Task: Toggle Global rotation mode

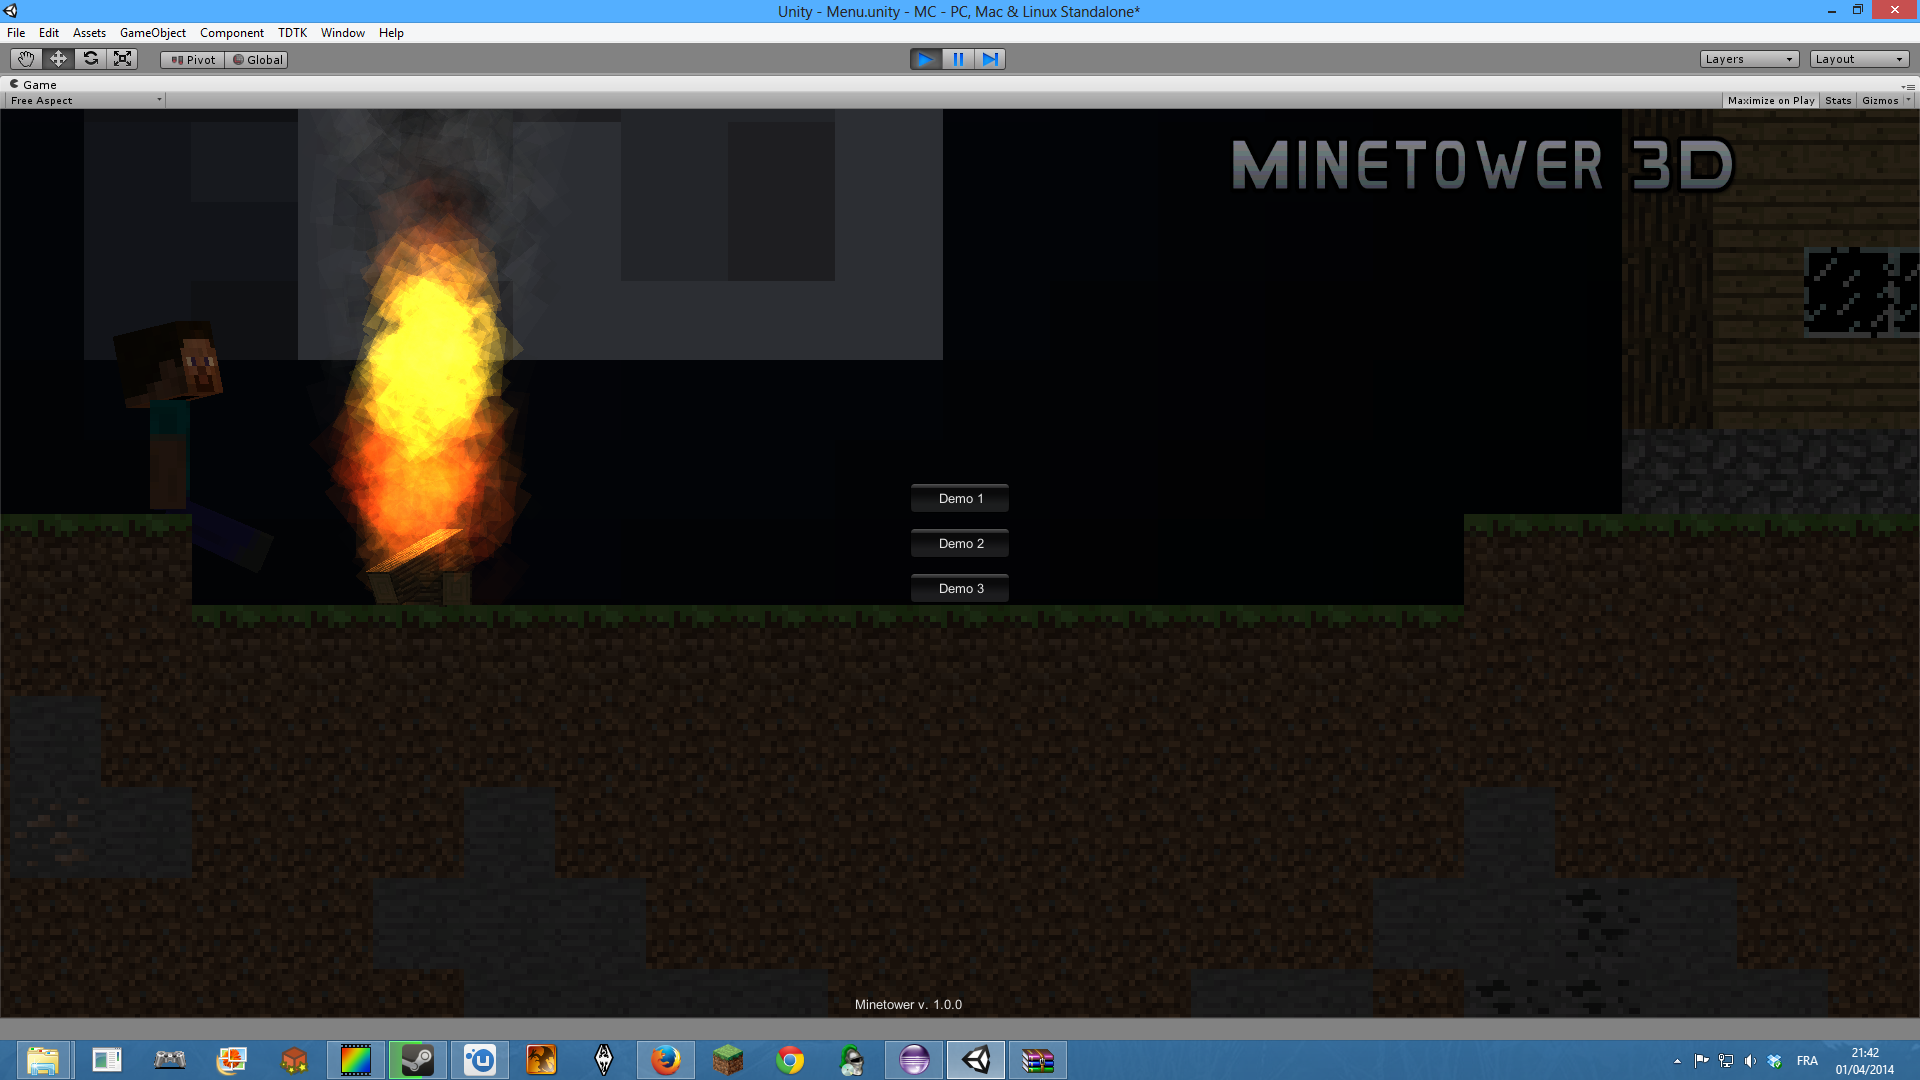Action: point(257,60)
